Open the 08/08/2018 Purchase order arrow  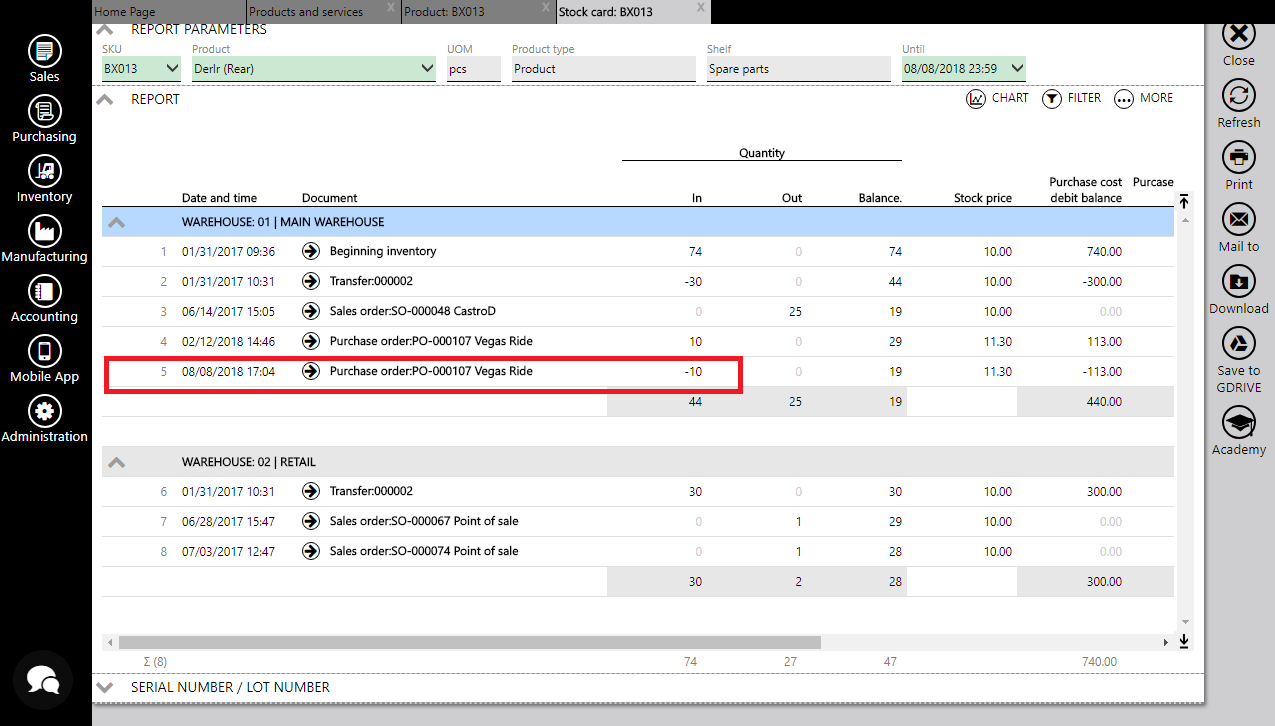click(311, 371)
